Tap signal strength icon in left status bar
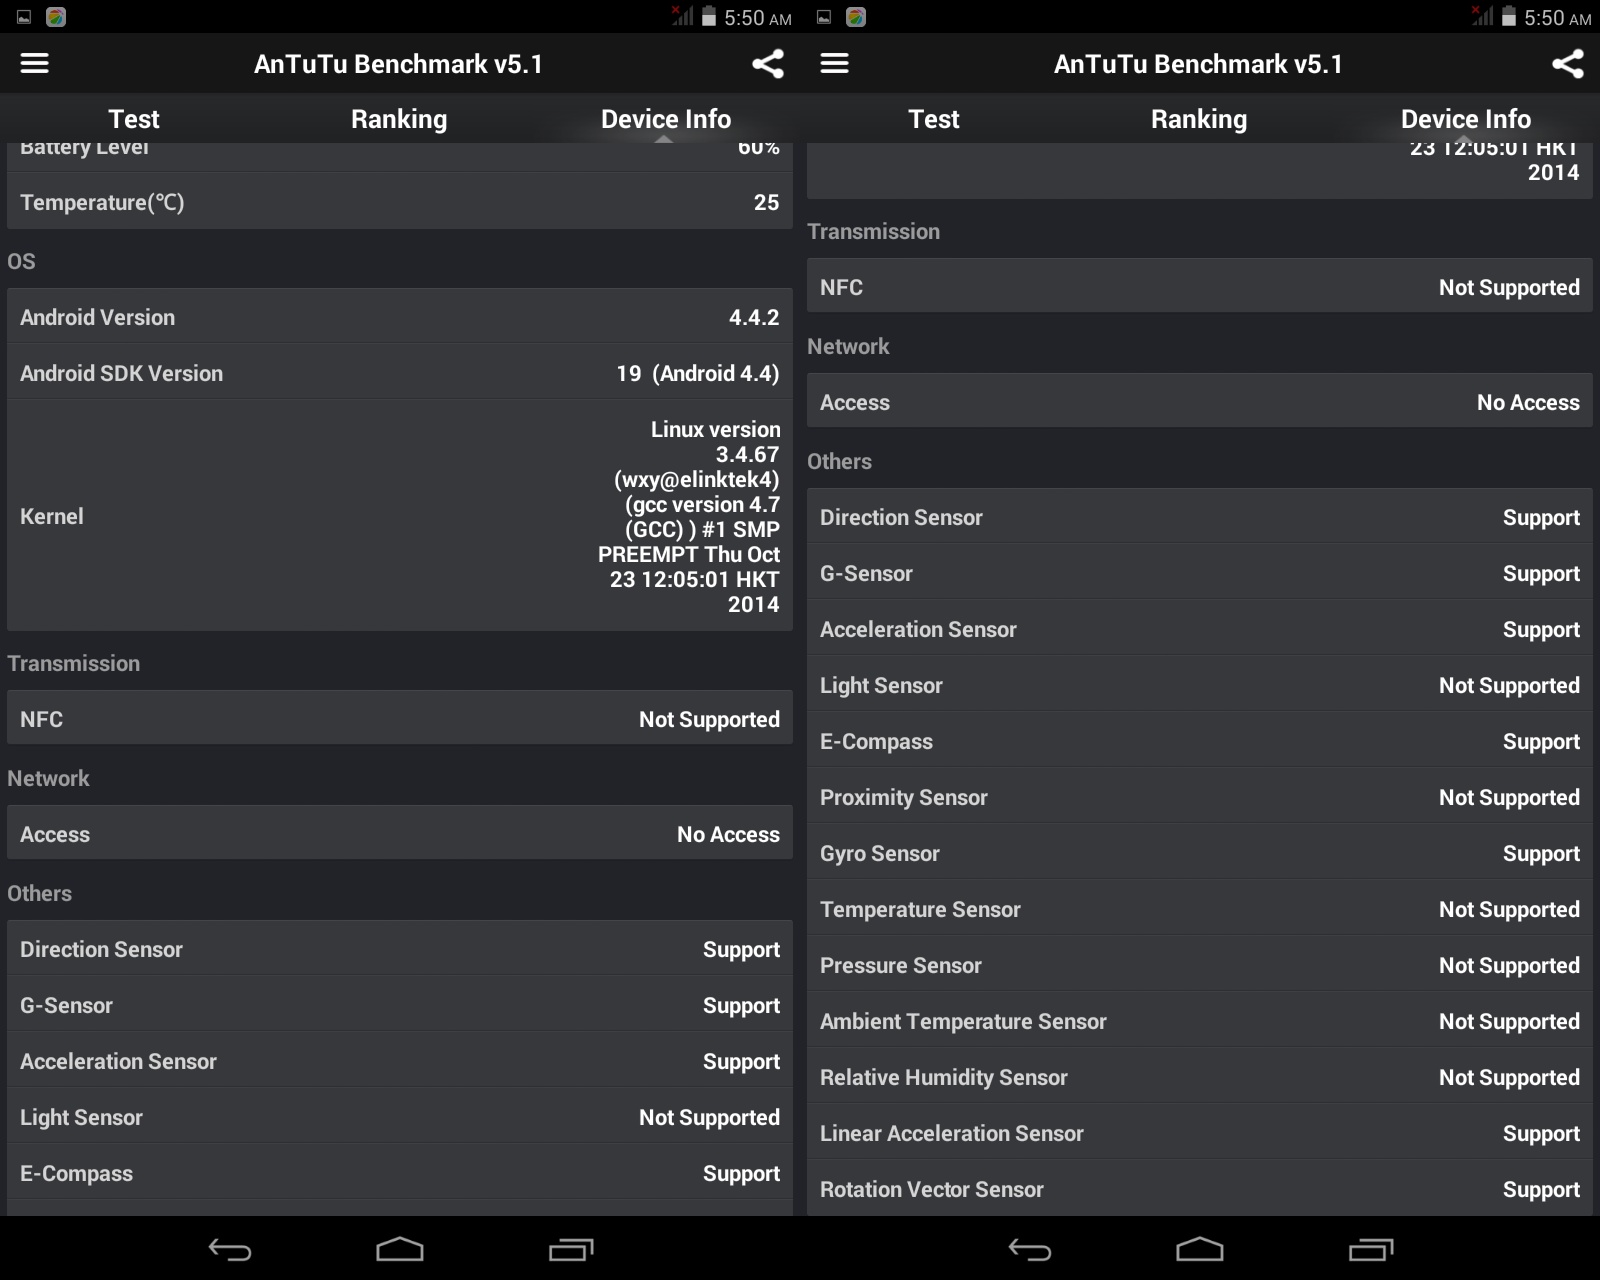 click(x=683, y=16)
